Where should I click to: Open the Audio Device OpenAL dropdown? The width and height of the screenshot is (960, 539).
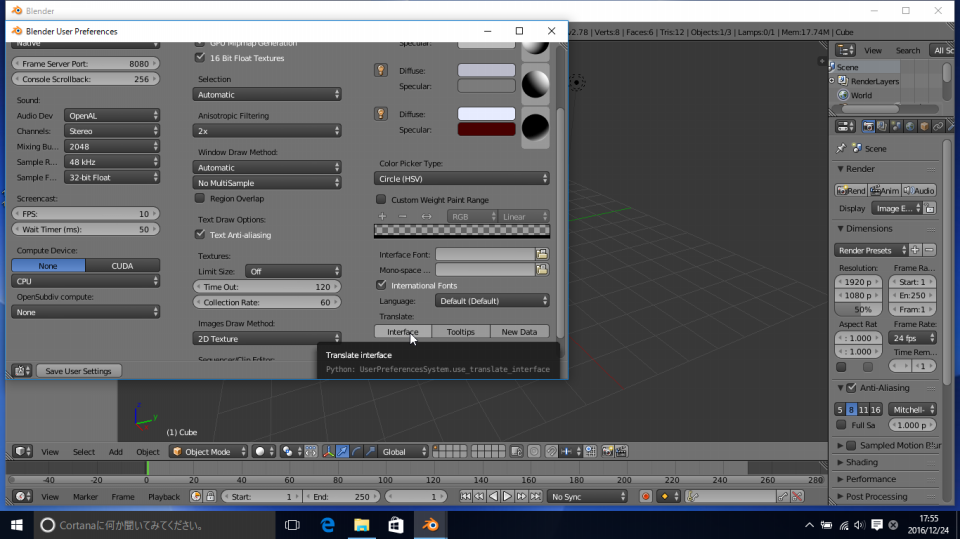coord(112,116)
